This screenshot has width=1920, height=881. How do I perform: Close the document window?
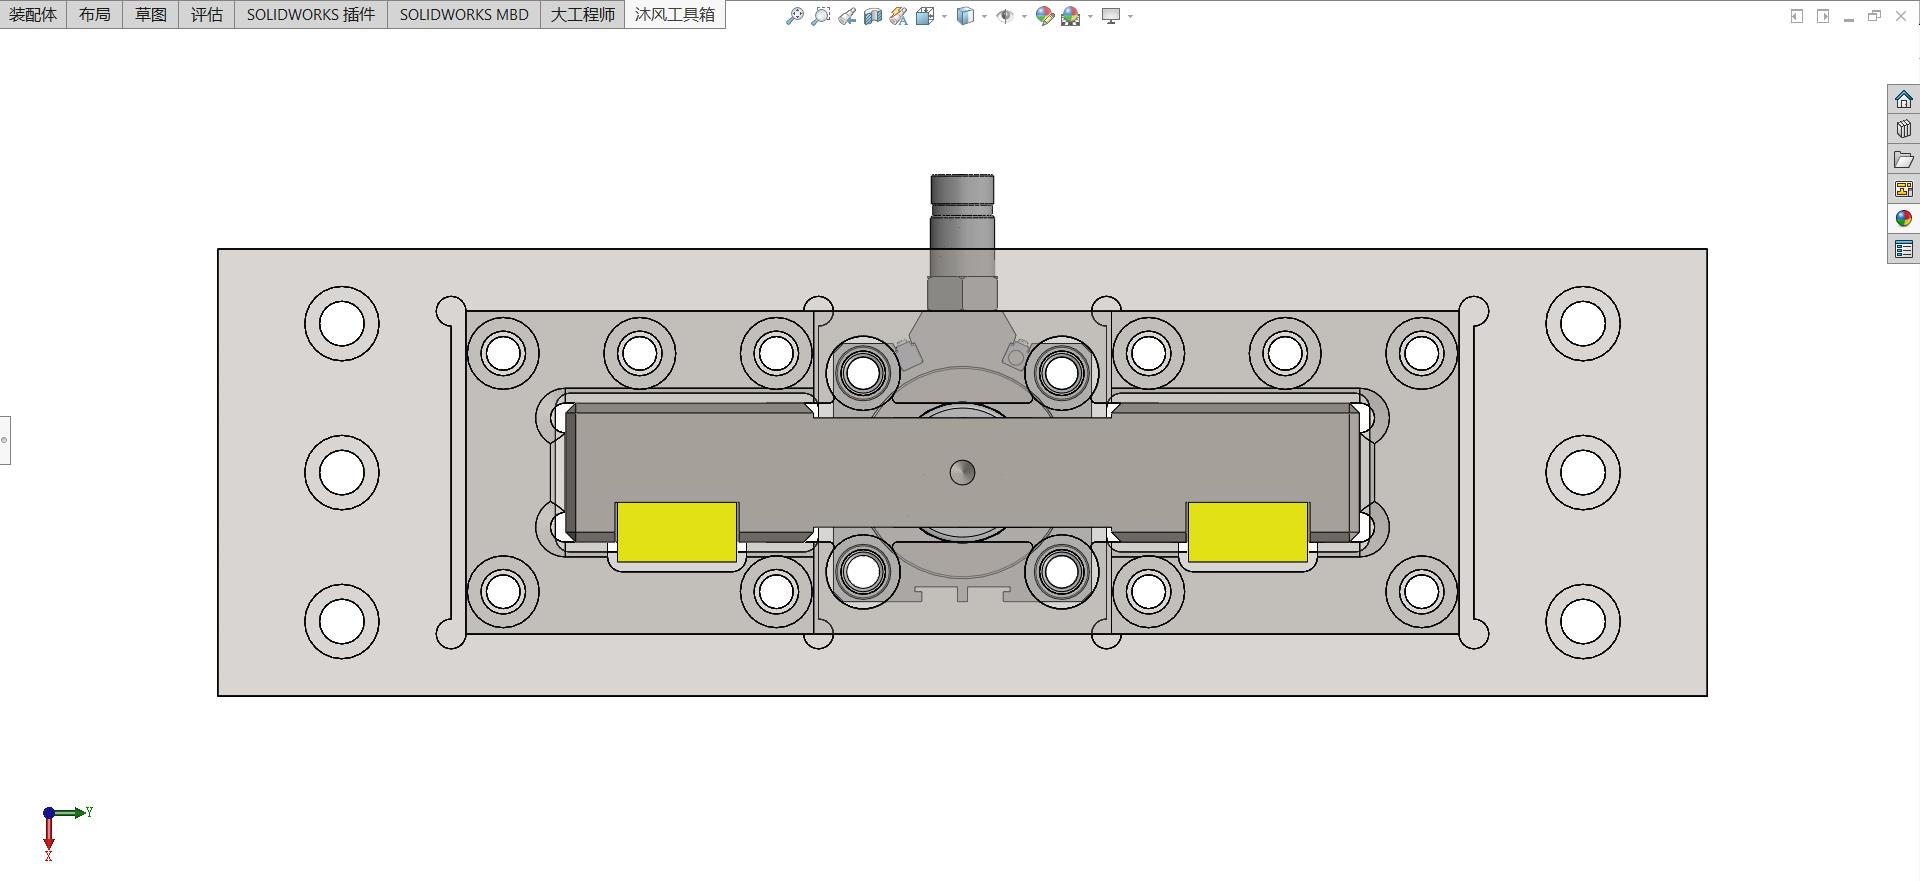click(x=1901, y=16)
